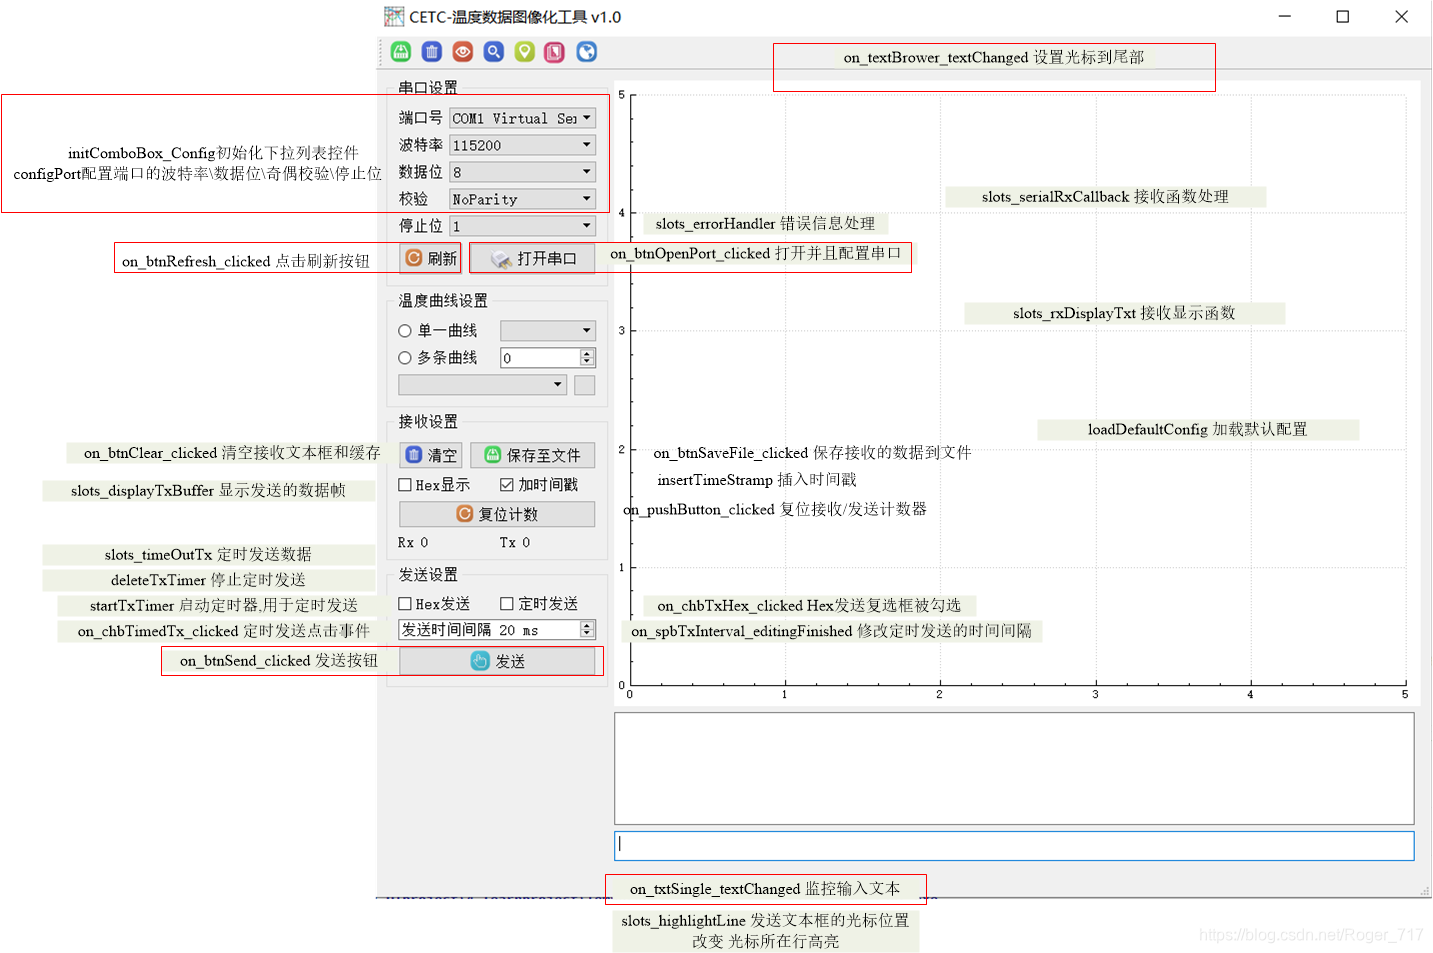Click the 复位计数 reset counter button

(497, 513)
